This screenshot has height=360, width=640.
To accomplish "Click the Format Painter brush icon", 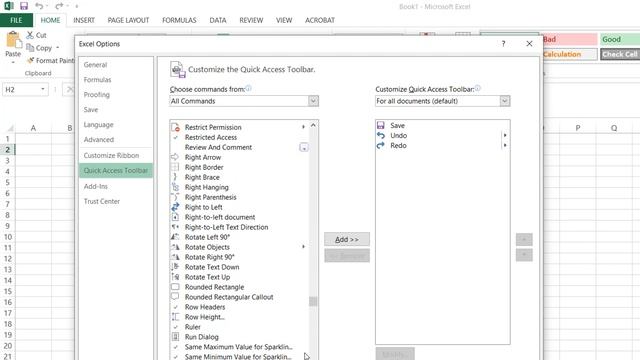I will [30, 60].
